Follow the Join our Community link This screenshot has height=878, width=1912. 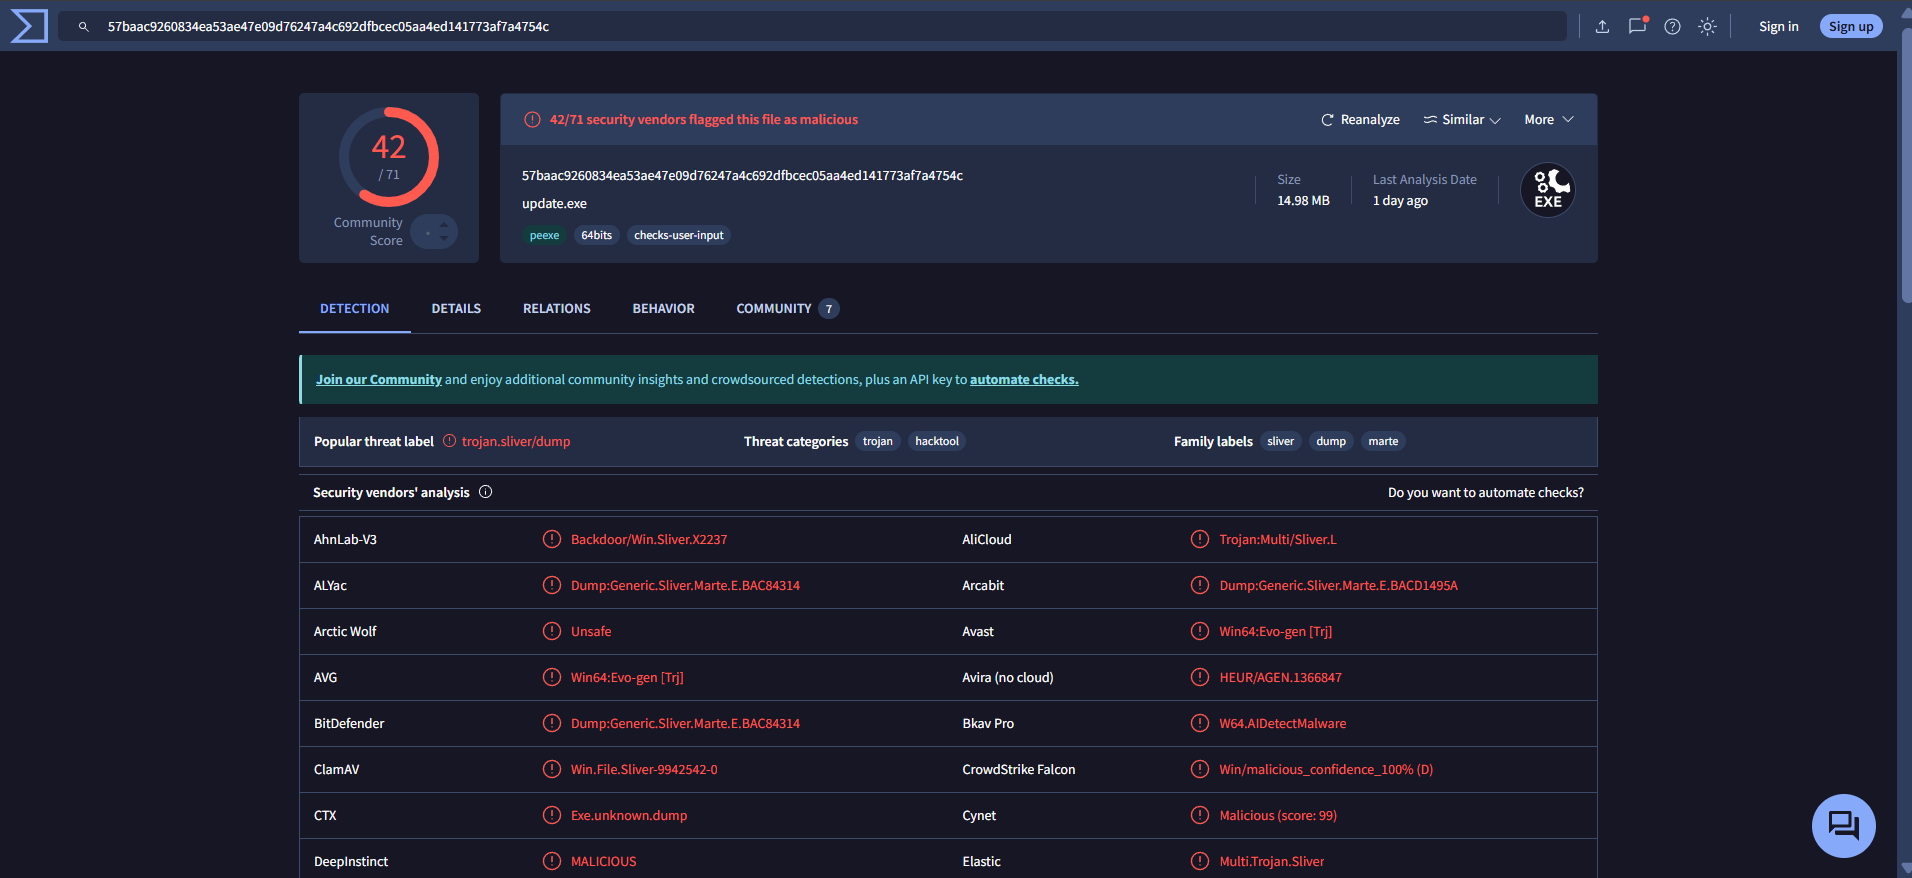[x=379, y=380]
